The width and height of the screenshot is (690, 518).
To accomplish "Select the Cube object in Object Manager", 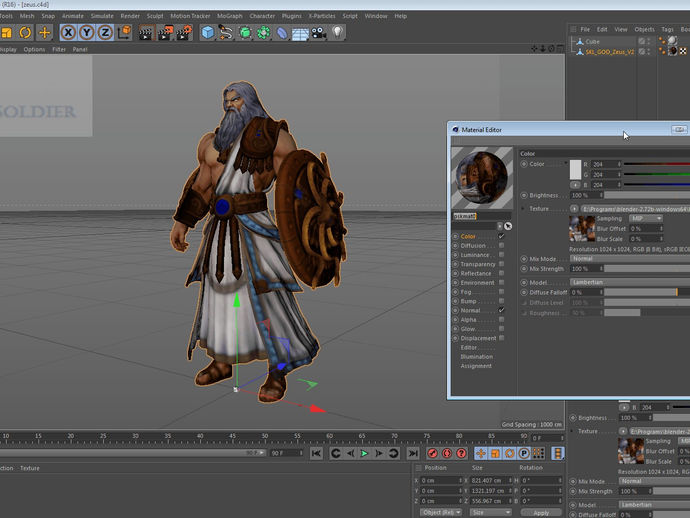I will click(x=592, y=41).
